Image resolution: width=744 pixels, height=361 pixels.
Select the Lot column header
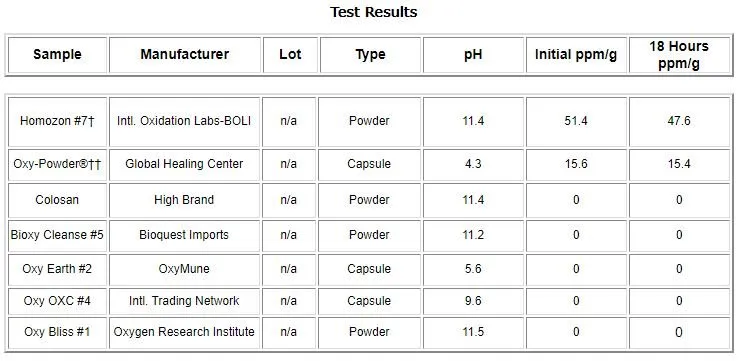[x=290, y=55]
